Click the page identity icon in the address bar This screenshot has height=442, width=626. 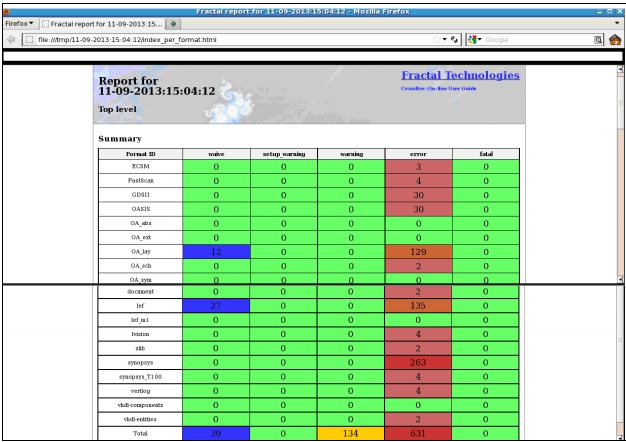(29, 40)
